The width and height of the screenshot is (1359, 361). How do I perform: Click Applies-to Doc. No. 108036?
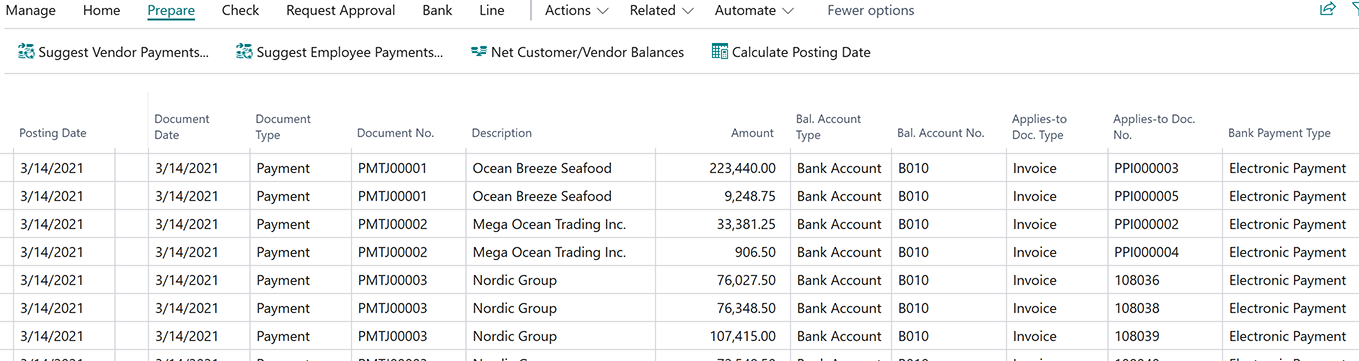(x=1137, y=280)
